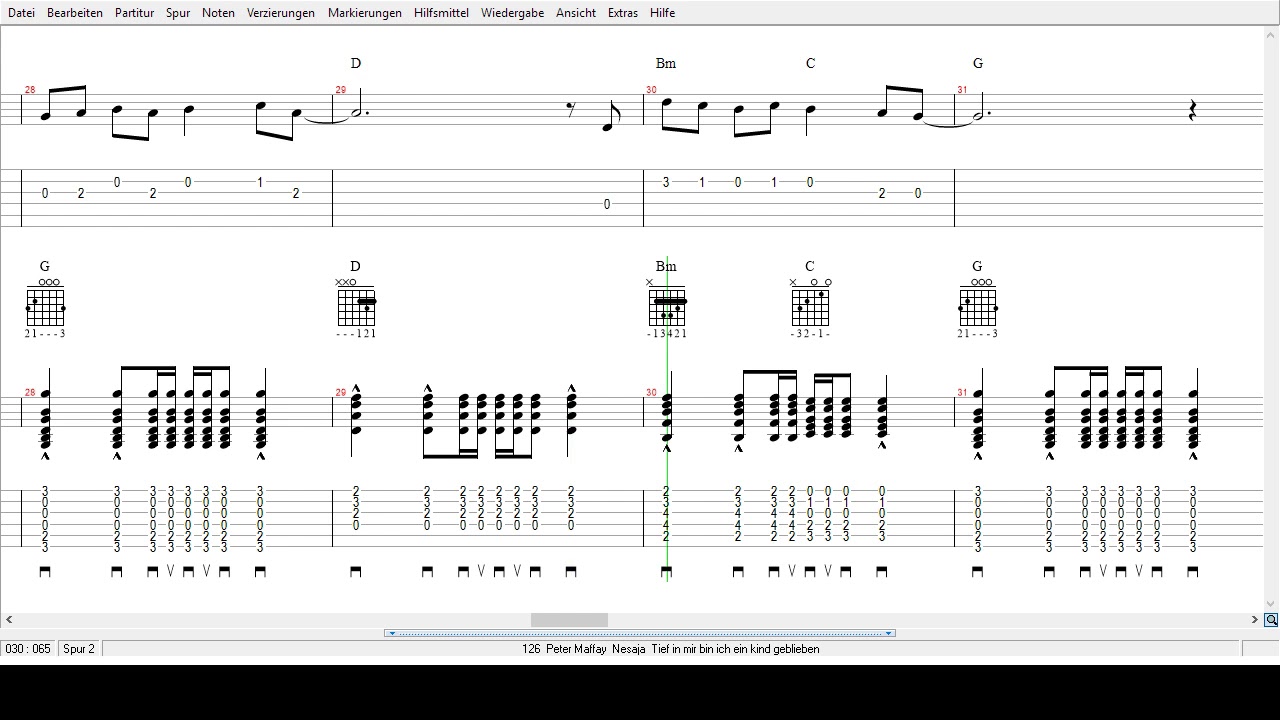
Task: Click the downstroke symbol at the green cursor
Action: pyautogui.click(x=666, y=572)
